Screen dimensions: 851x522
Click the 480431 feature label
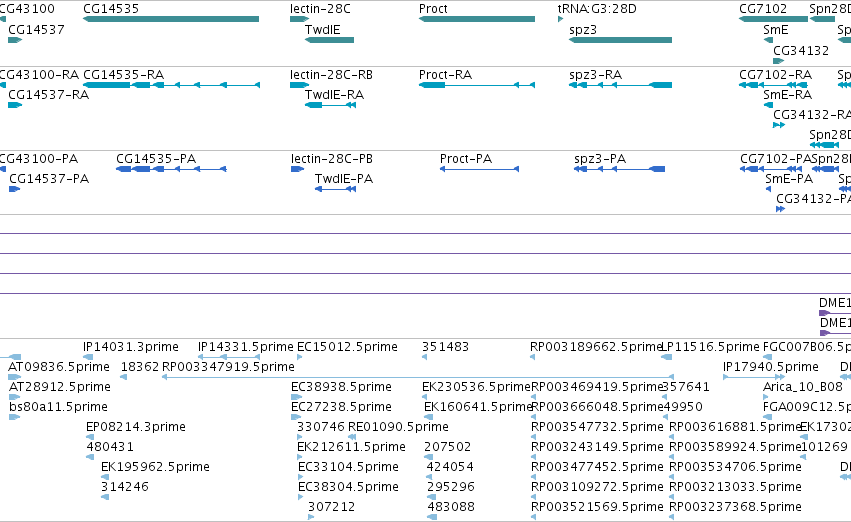[x=110, y=447]
